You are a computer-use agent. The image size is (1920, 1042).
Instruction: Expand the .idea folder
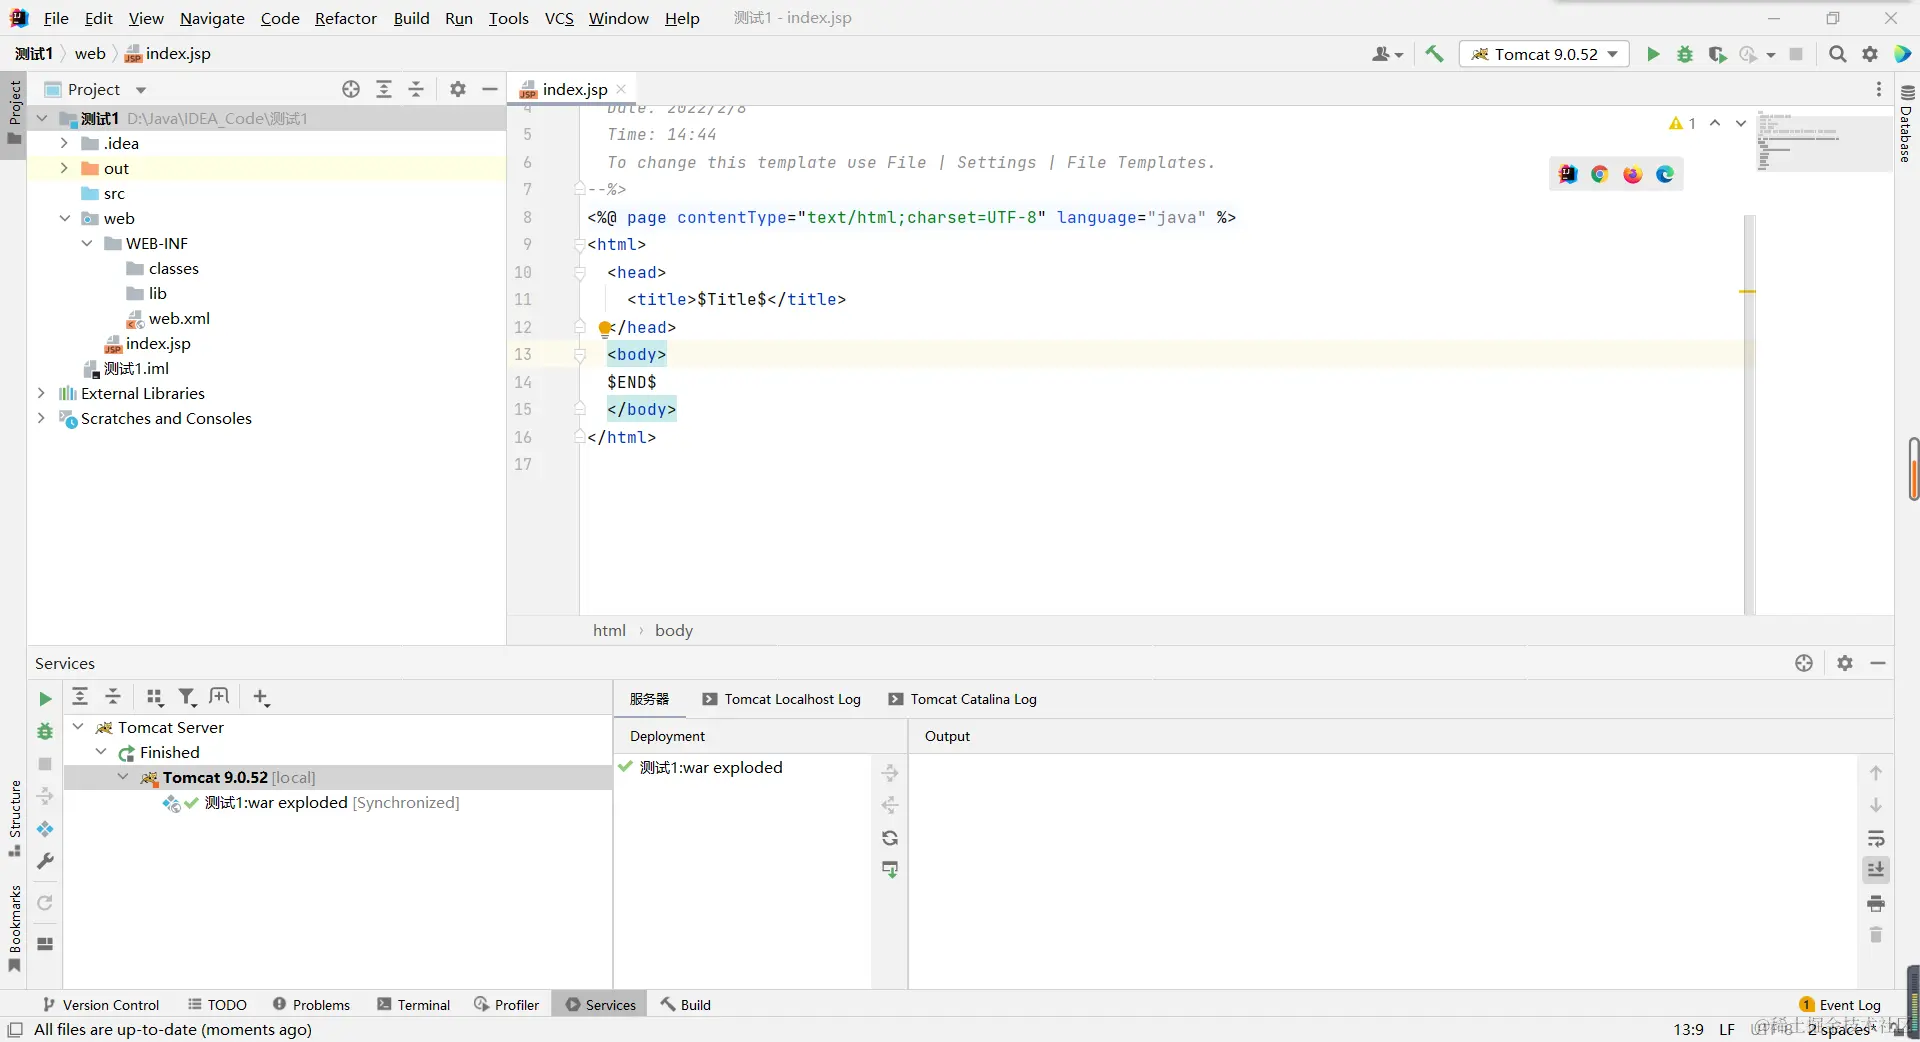[64, 143]
